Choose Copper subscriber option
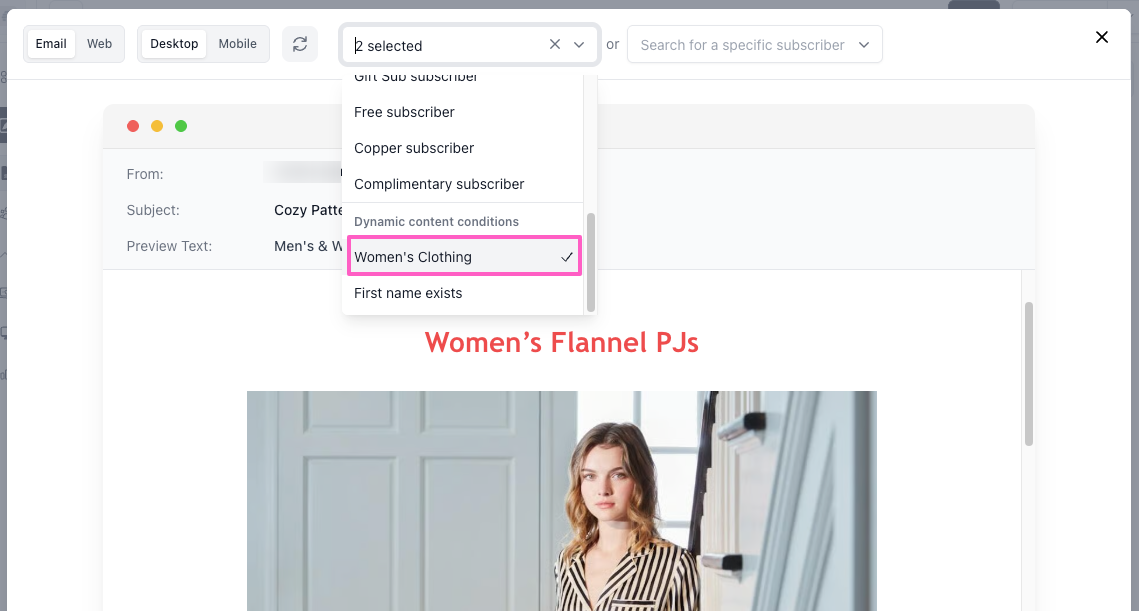Image resolution: width=1139 pixels, height=611 pixels. pos(414,148)
